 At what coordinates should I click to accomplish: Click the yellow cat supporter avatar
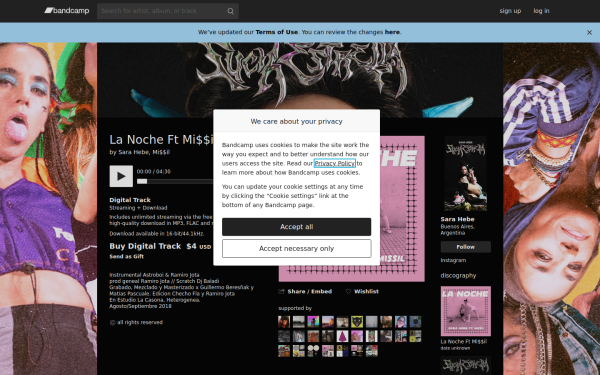tap(357, 322)
